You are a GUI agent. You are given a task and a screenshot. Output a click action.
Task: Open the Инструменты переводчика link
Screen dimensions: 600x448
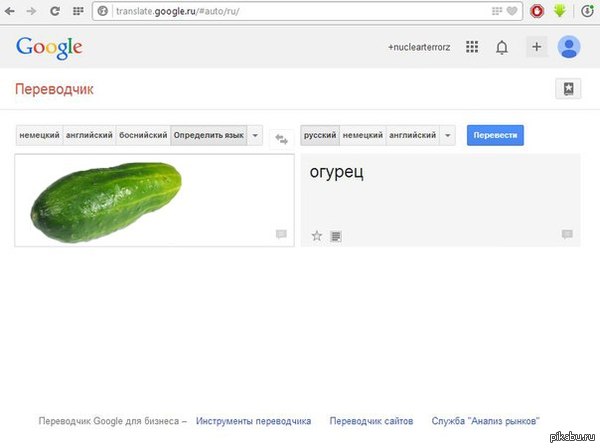tap(253, 421)
